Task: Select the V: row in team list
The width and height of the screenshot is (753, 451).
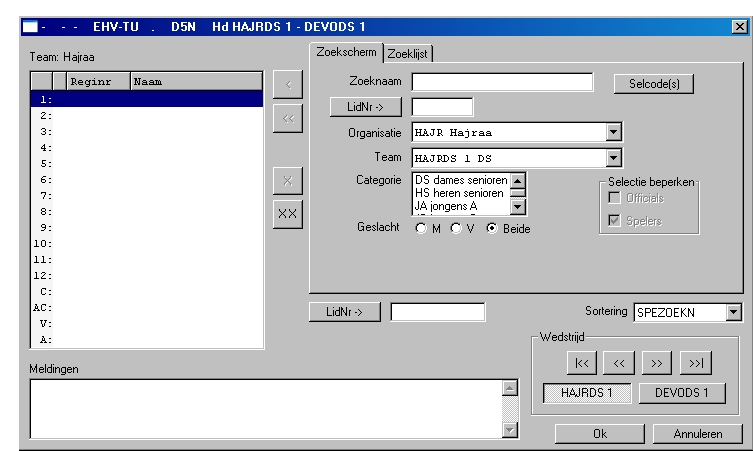Action: click(x=147, y=324)
